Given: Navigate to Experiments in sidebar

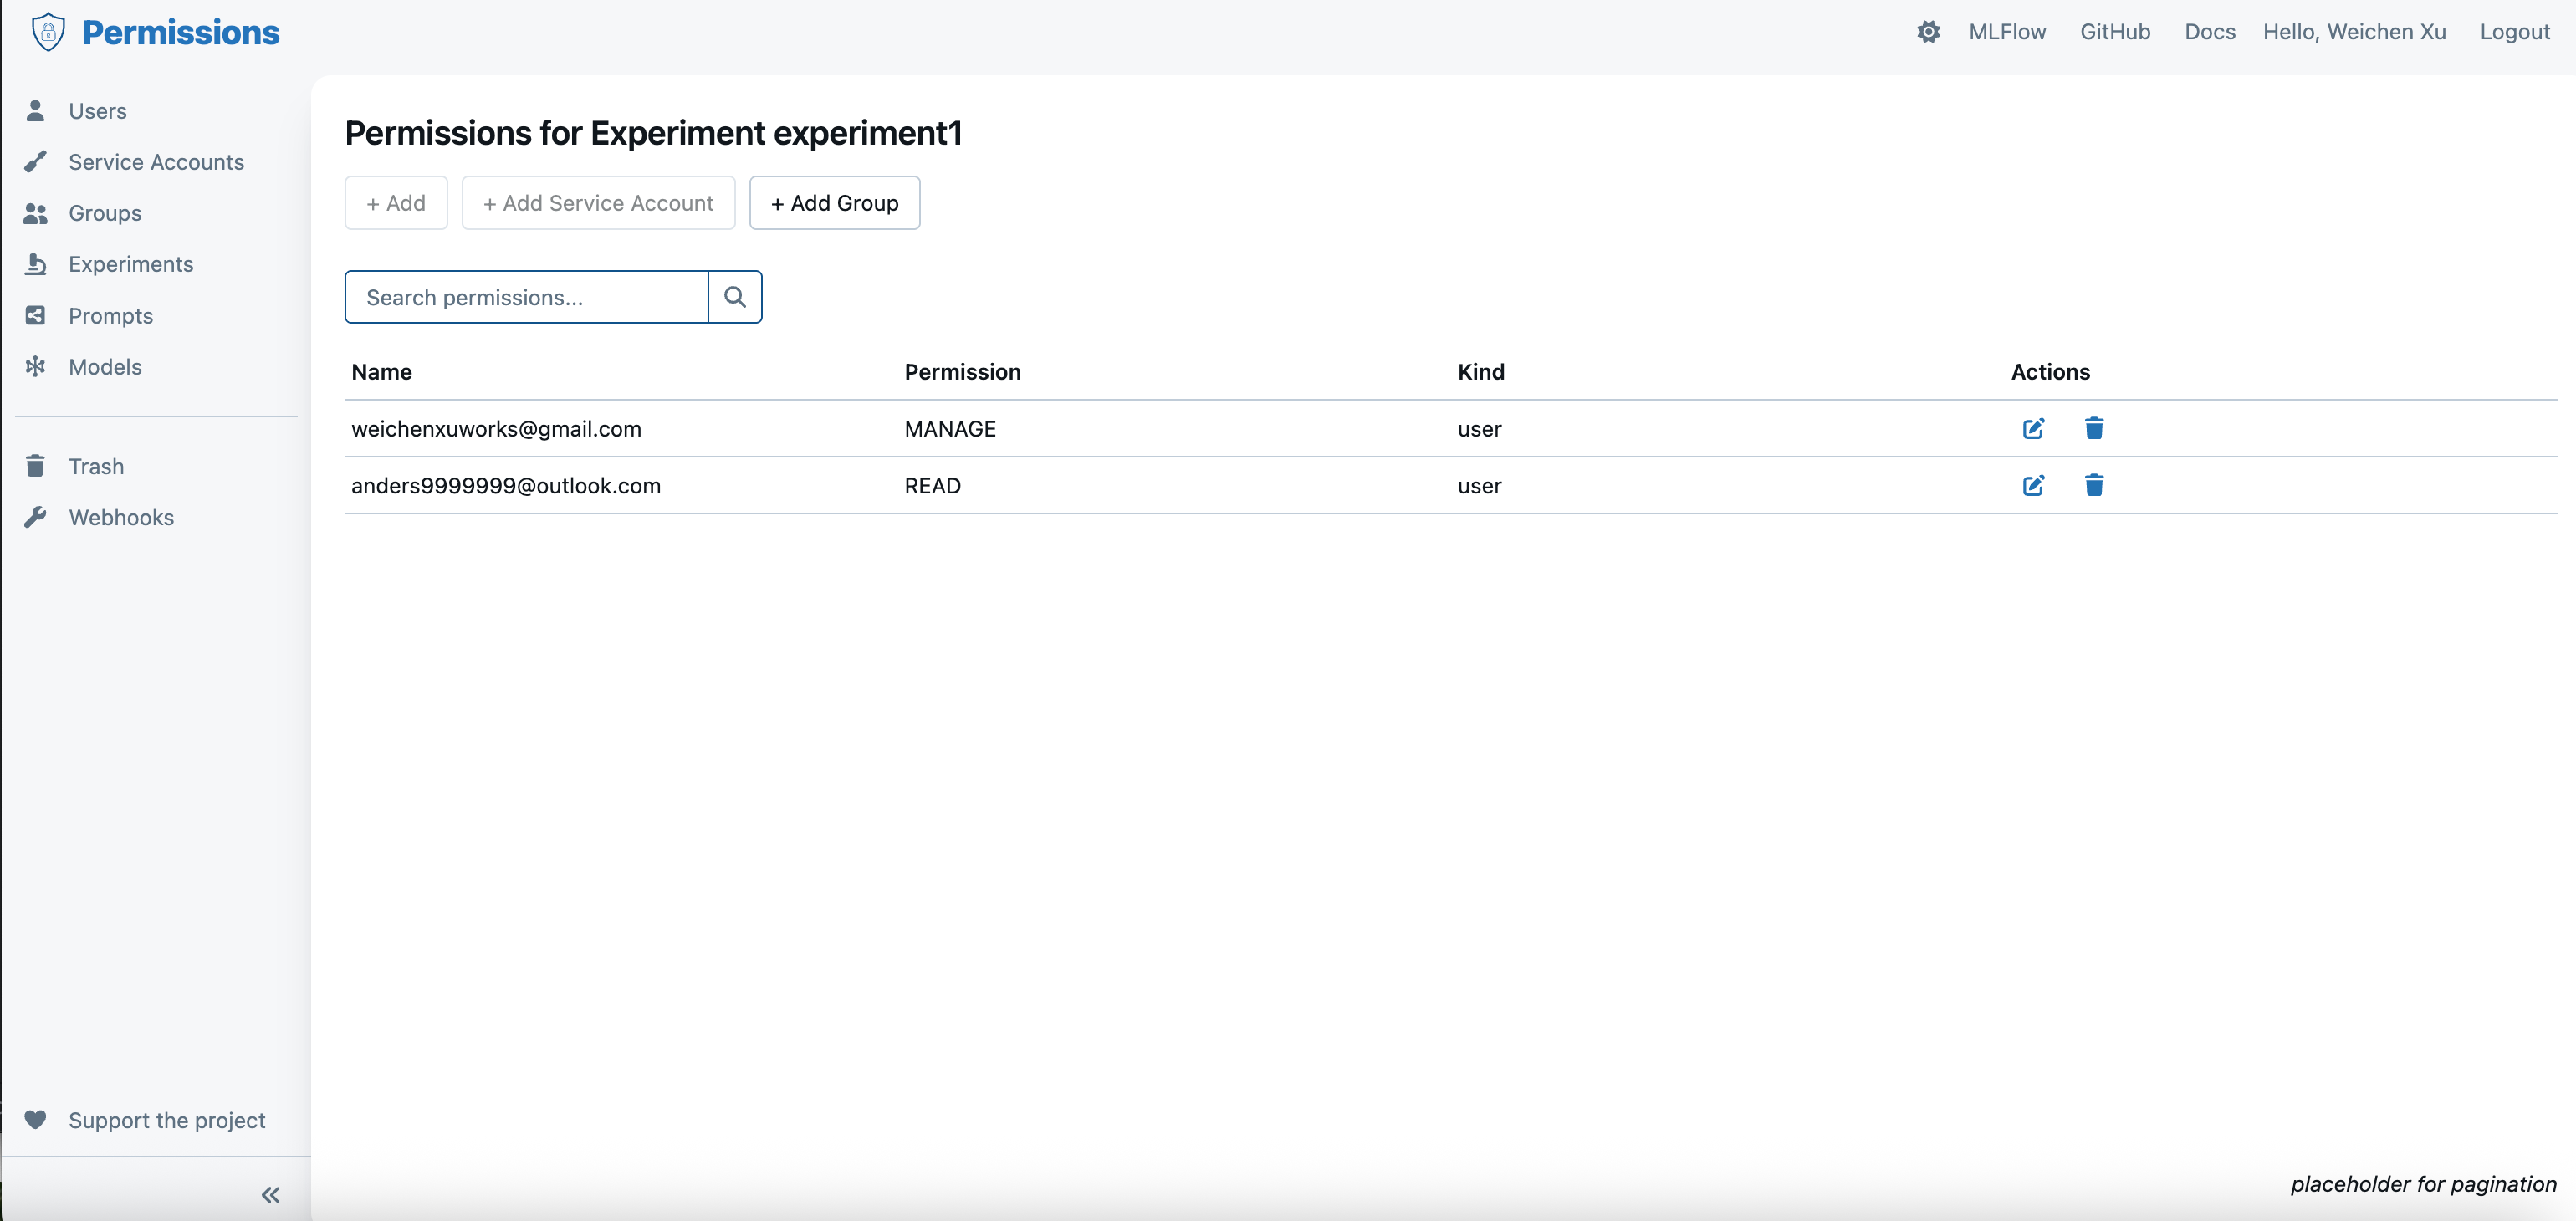Looking at the screenshot, I should coord(131,264).
